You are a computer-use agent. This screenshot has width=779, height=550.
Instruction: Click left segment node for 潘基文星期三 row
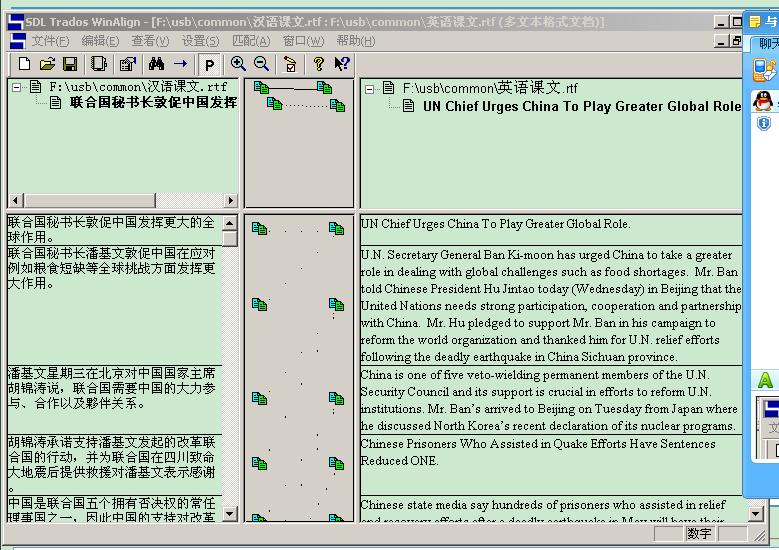point(259,398)
